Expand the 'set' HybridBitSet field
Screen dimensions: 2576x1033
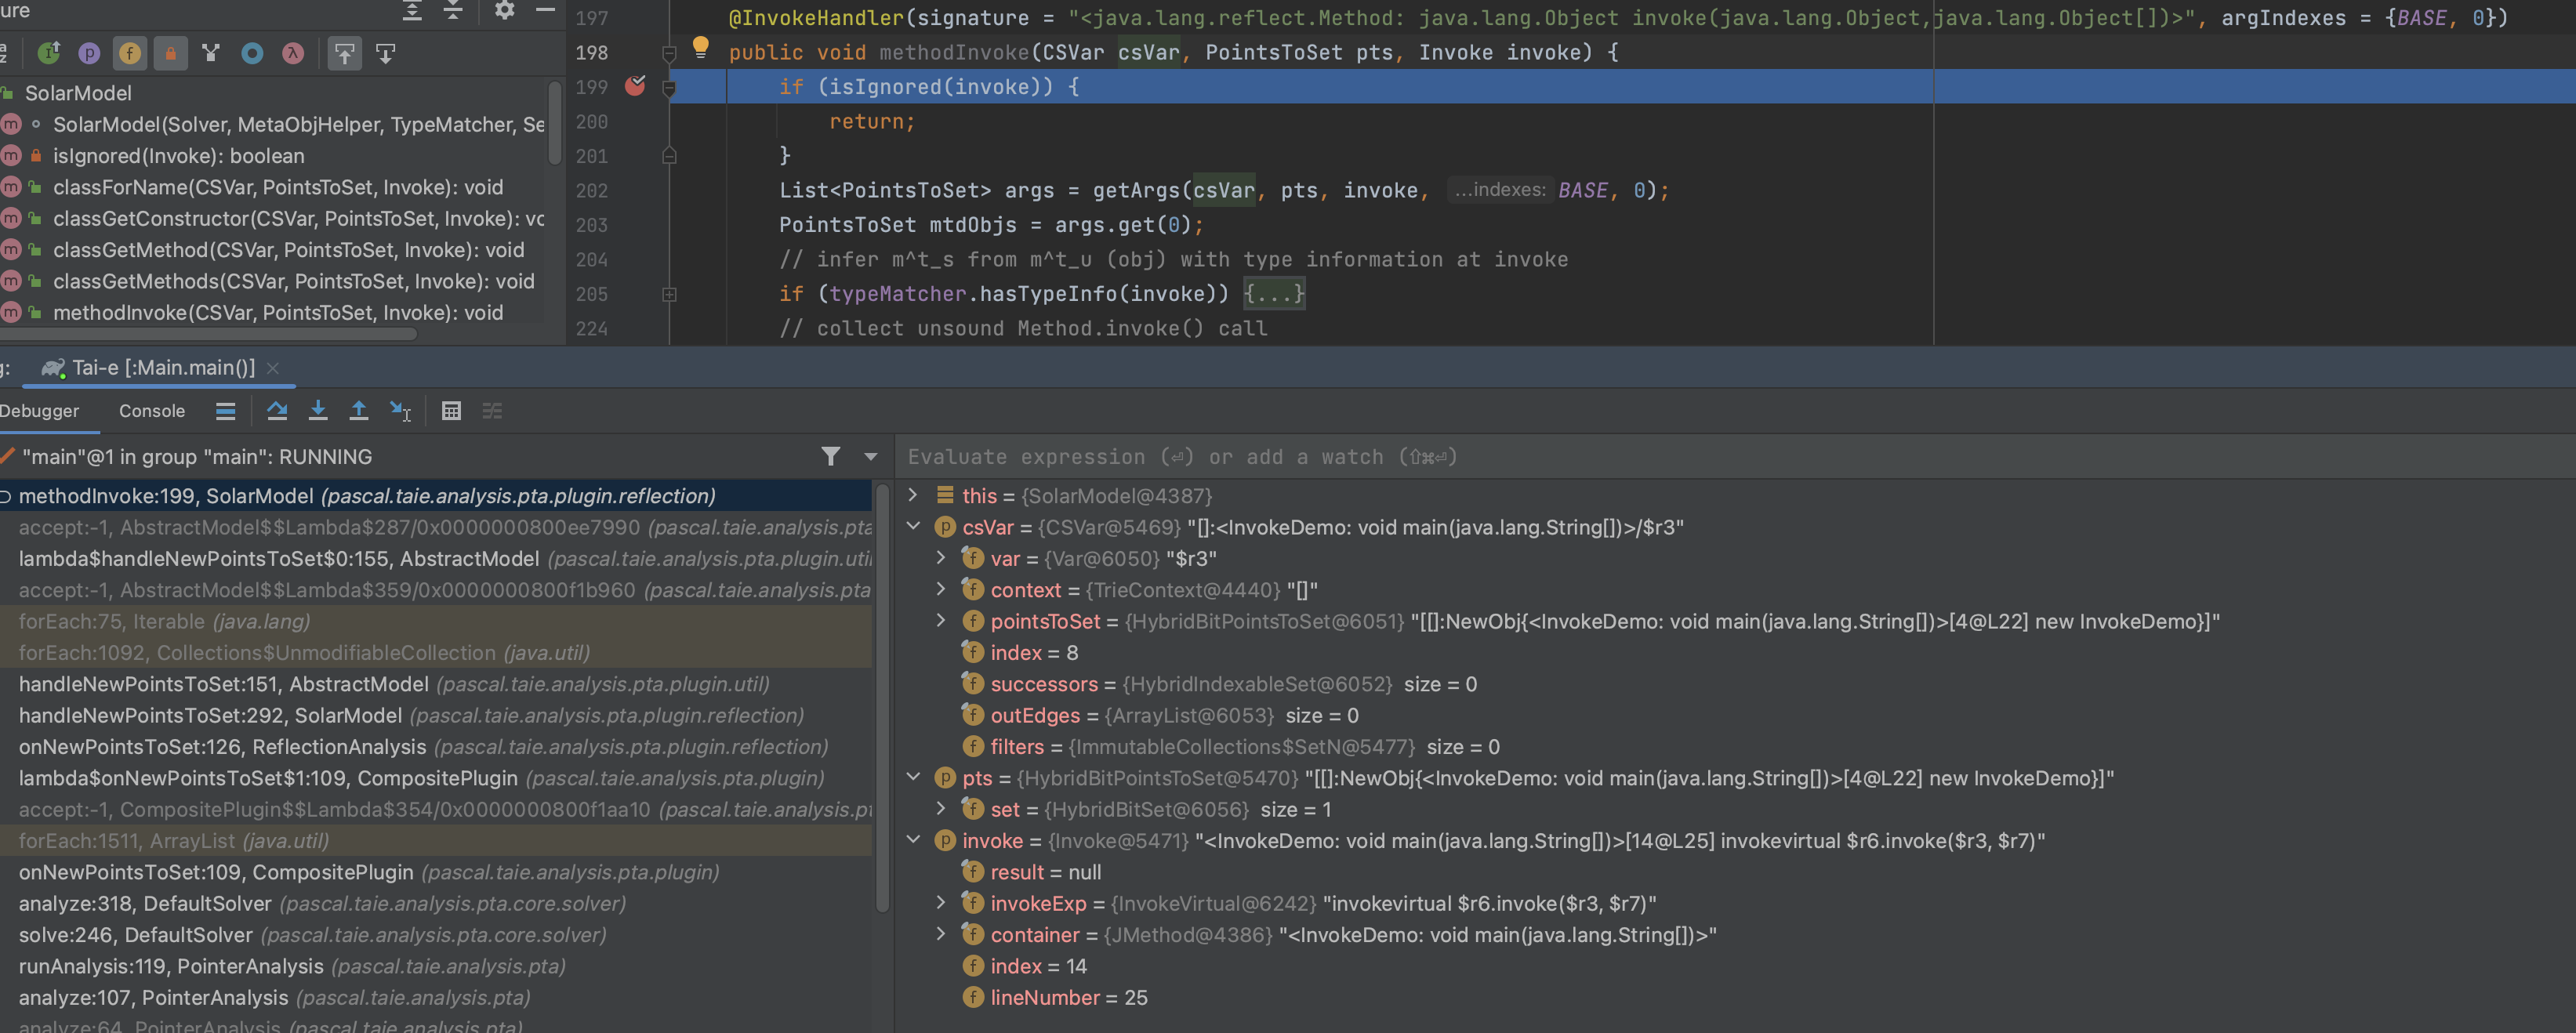941,808
